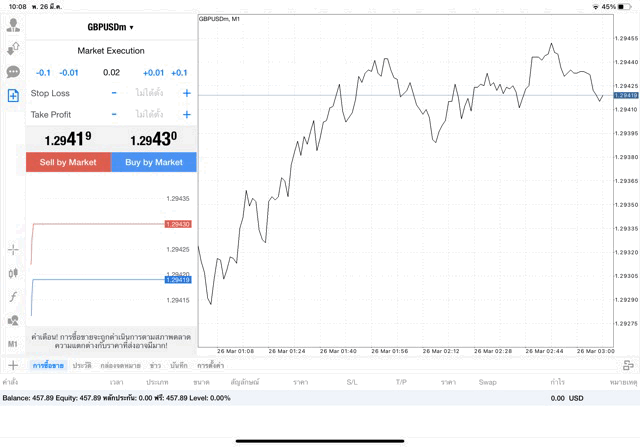
Task: Open the M1 timeframe selector
Action: 13,344
